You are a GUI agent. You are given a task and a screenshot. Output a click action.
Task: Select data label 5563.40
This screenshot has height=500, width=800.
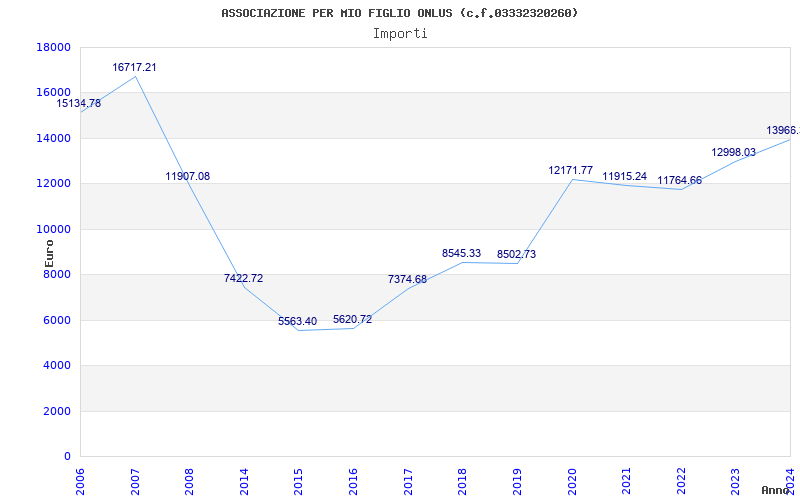coord(297,321)
